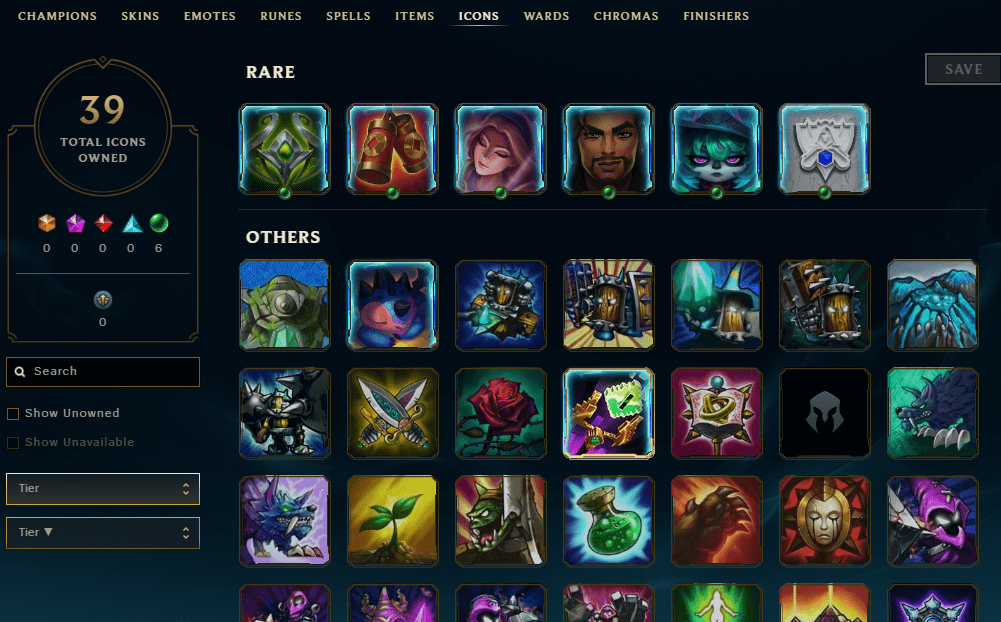Enable the Show Unowned checkbox

pos(13,414)
